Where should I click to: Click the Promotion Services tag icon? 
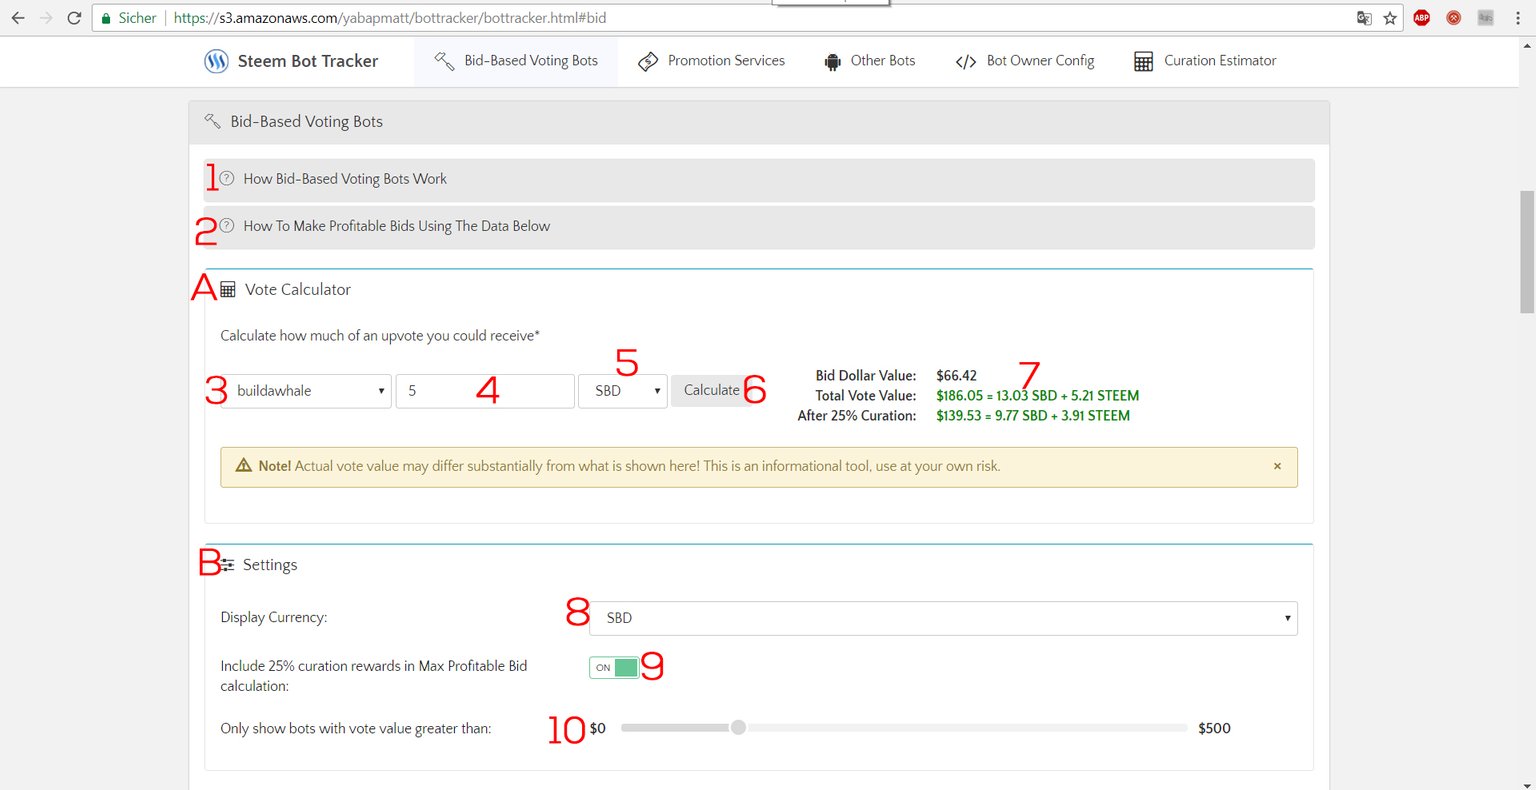648,61
